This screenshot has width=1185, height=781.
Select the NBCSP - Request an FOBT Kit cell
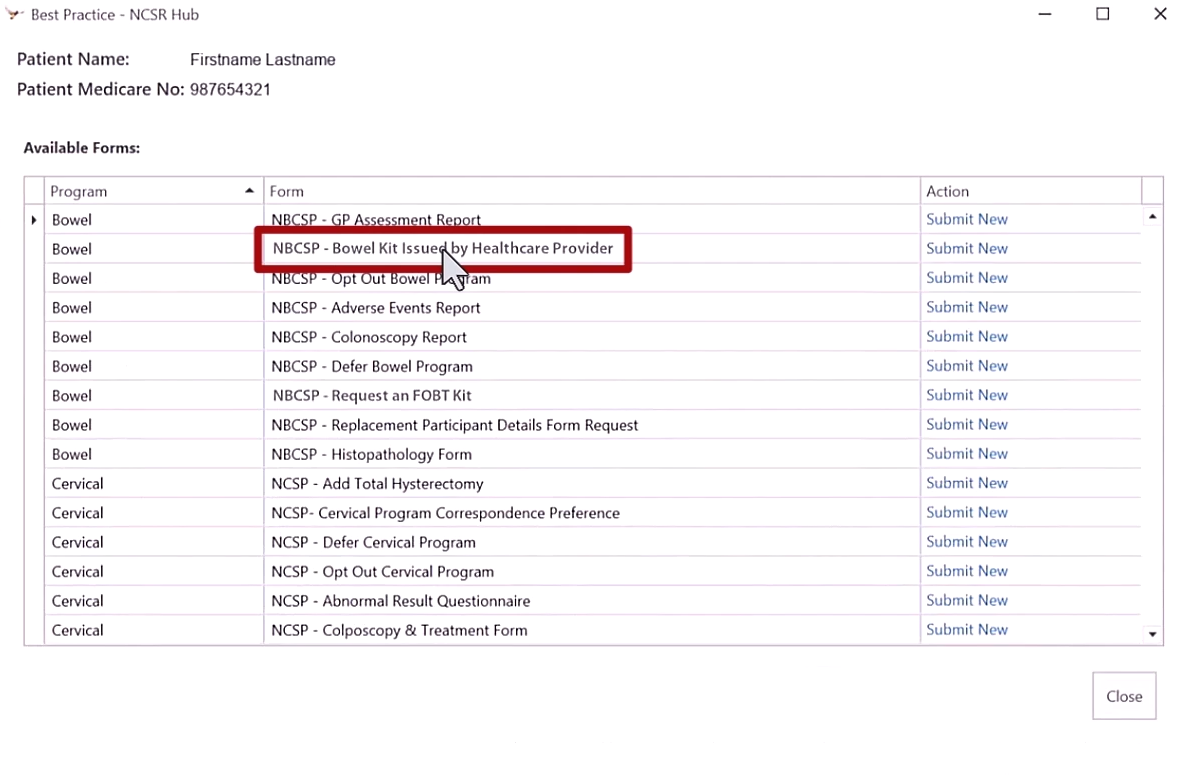592,395
